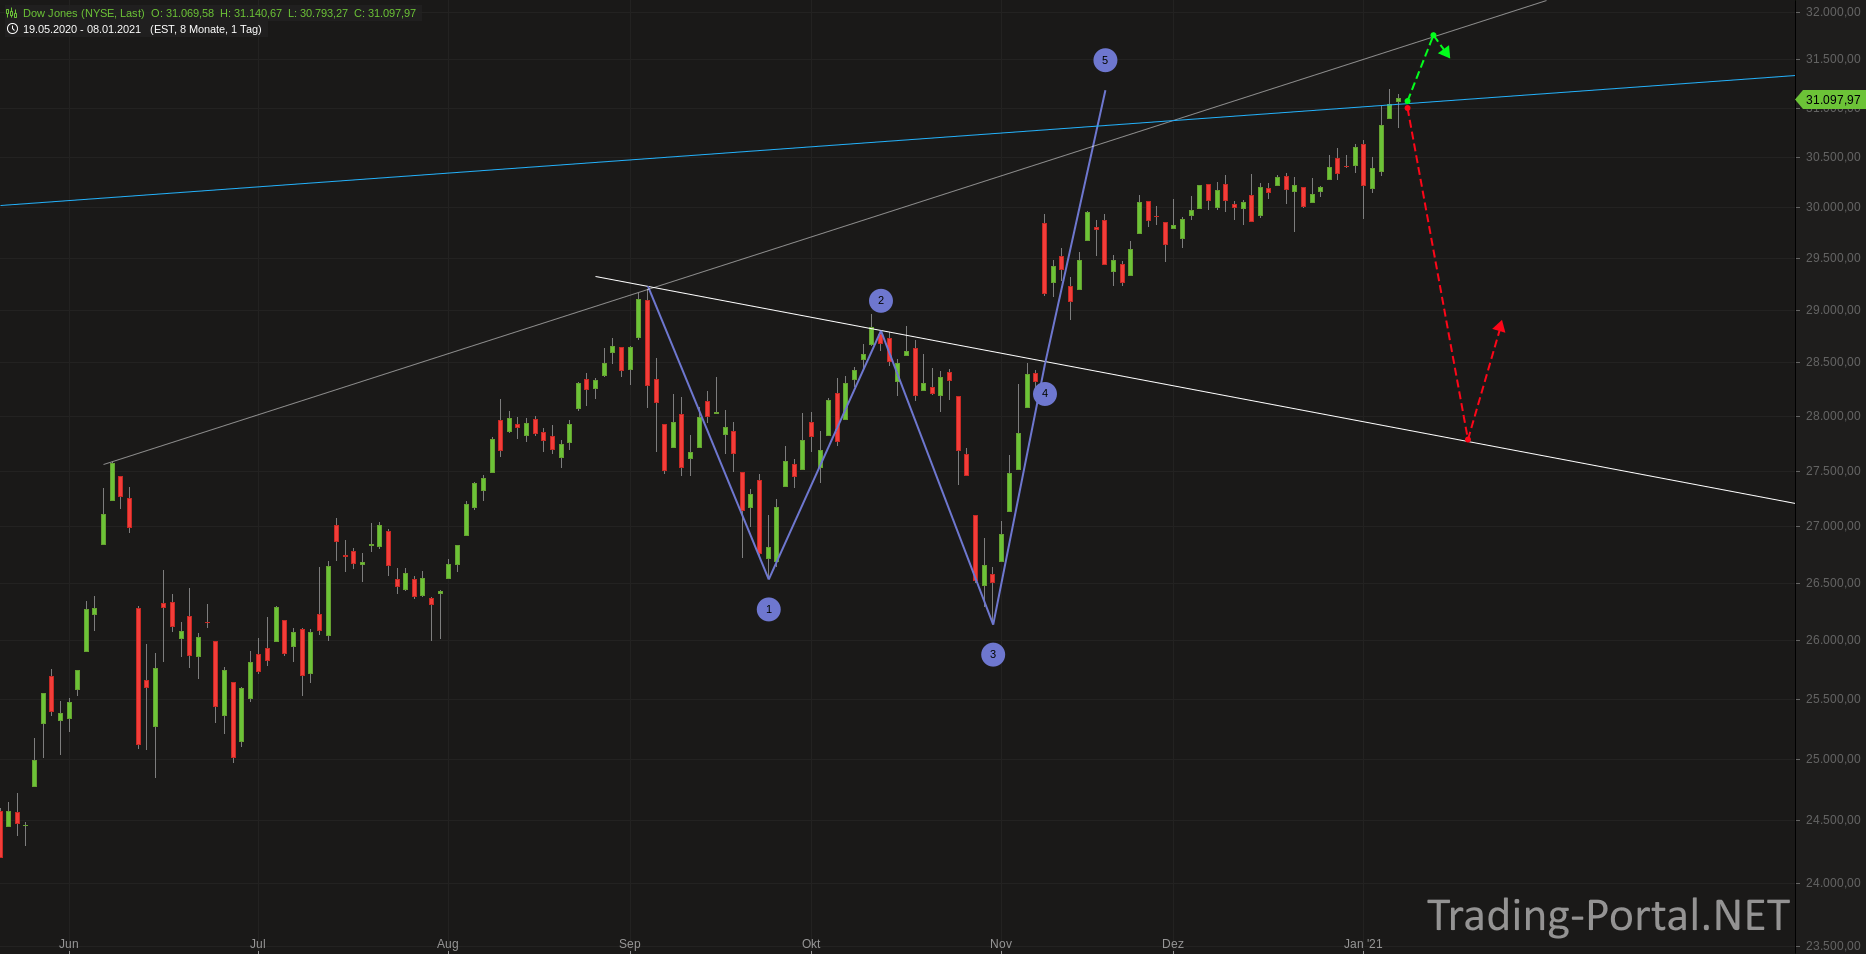The height and width of the screenshot is (954, 1866).
Task: Click the 31.500,00 price axis label
Action: pos(1833,59)
